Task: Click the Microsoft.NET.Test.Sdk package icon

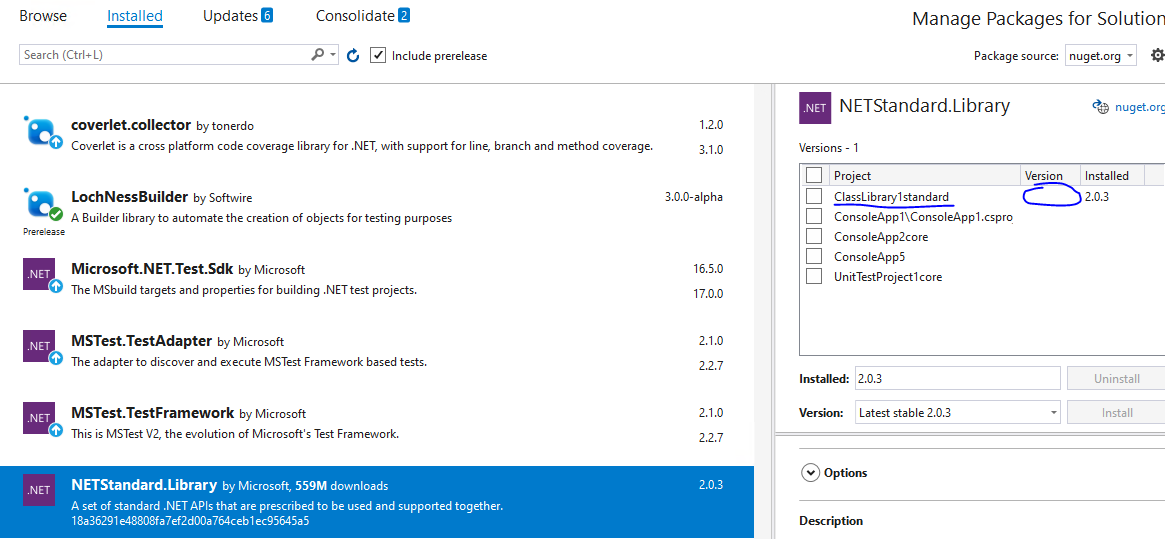Action: [41, 276]
